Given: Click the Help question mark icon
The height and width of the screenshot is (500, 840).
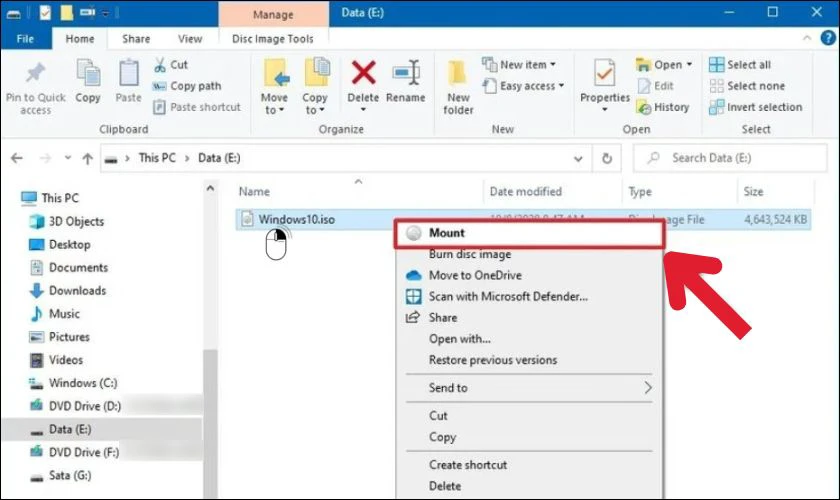Looking at the screenshot, I should 828,38.
